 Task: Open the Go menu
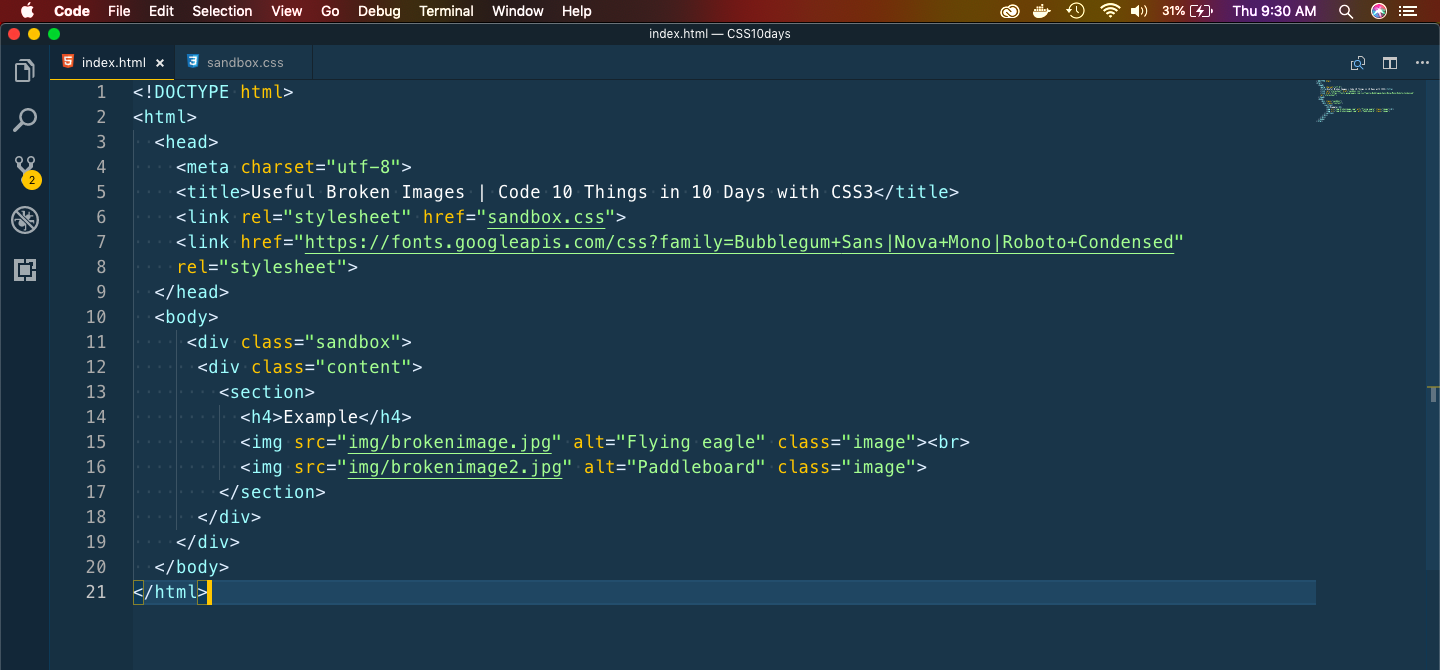point(330,11)
